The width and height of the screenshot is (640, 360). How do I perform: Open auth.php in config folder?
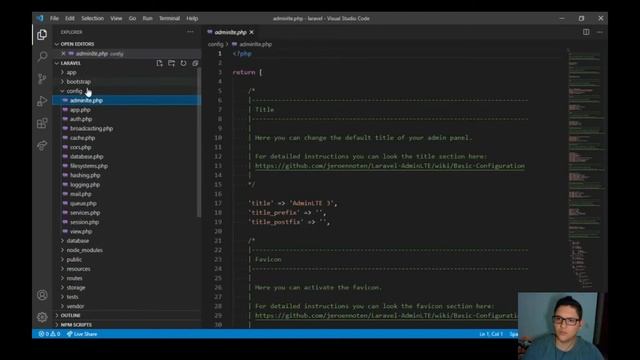[81, 119]
